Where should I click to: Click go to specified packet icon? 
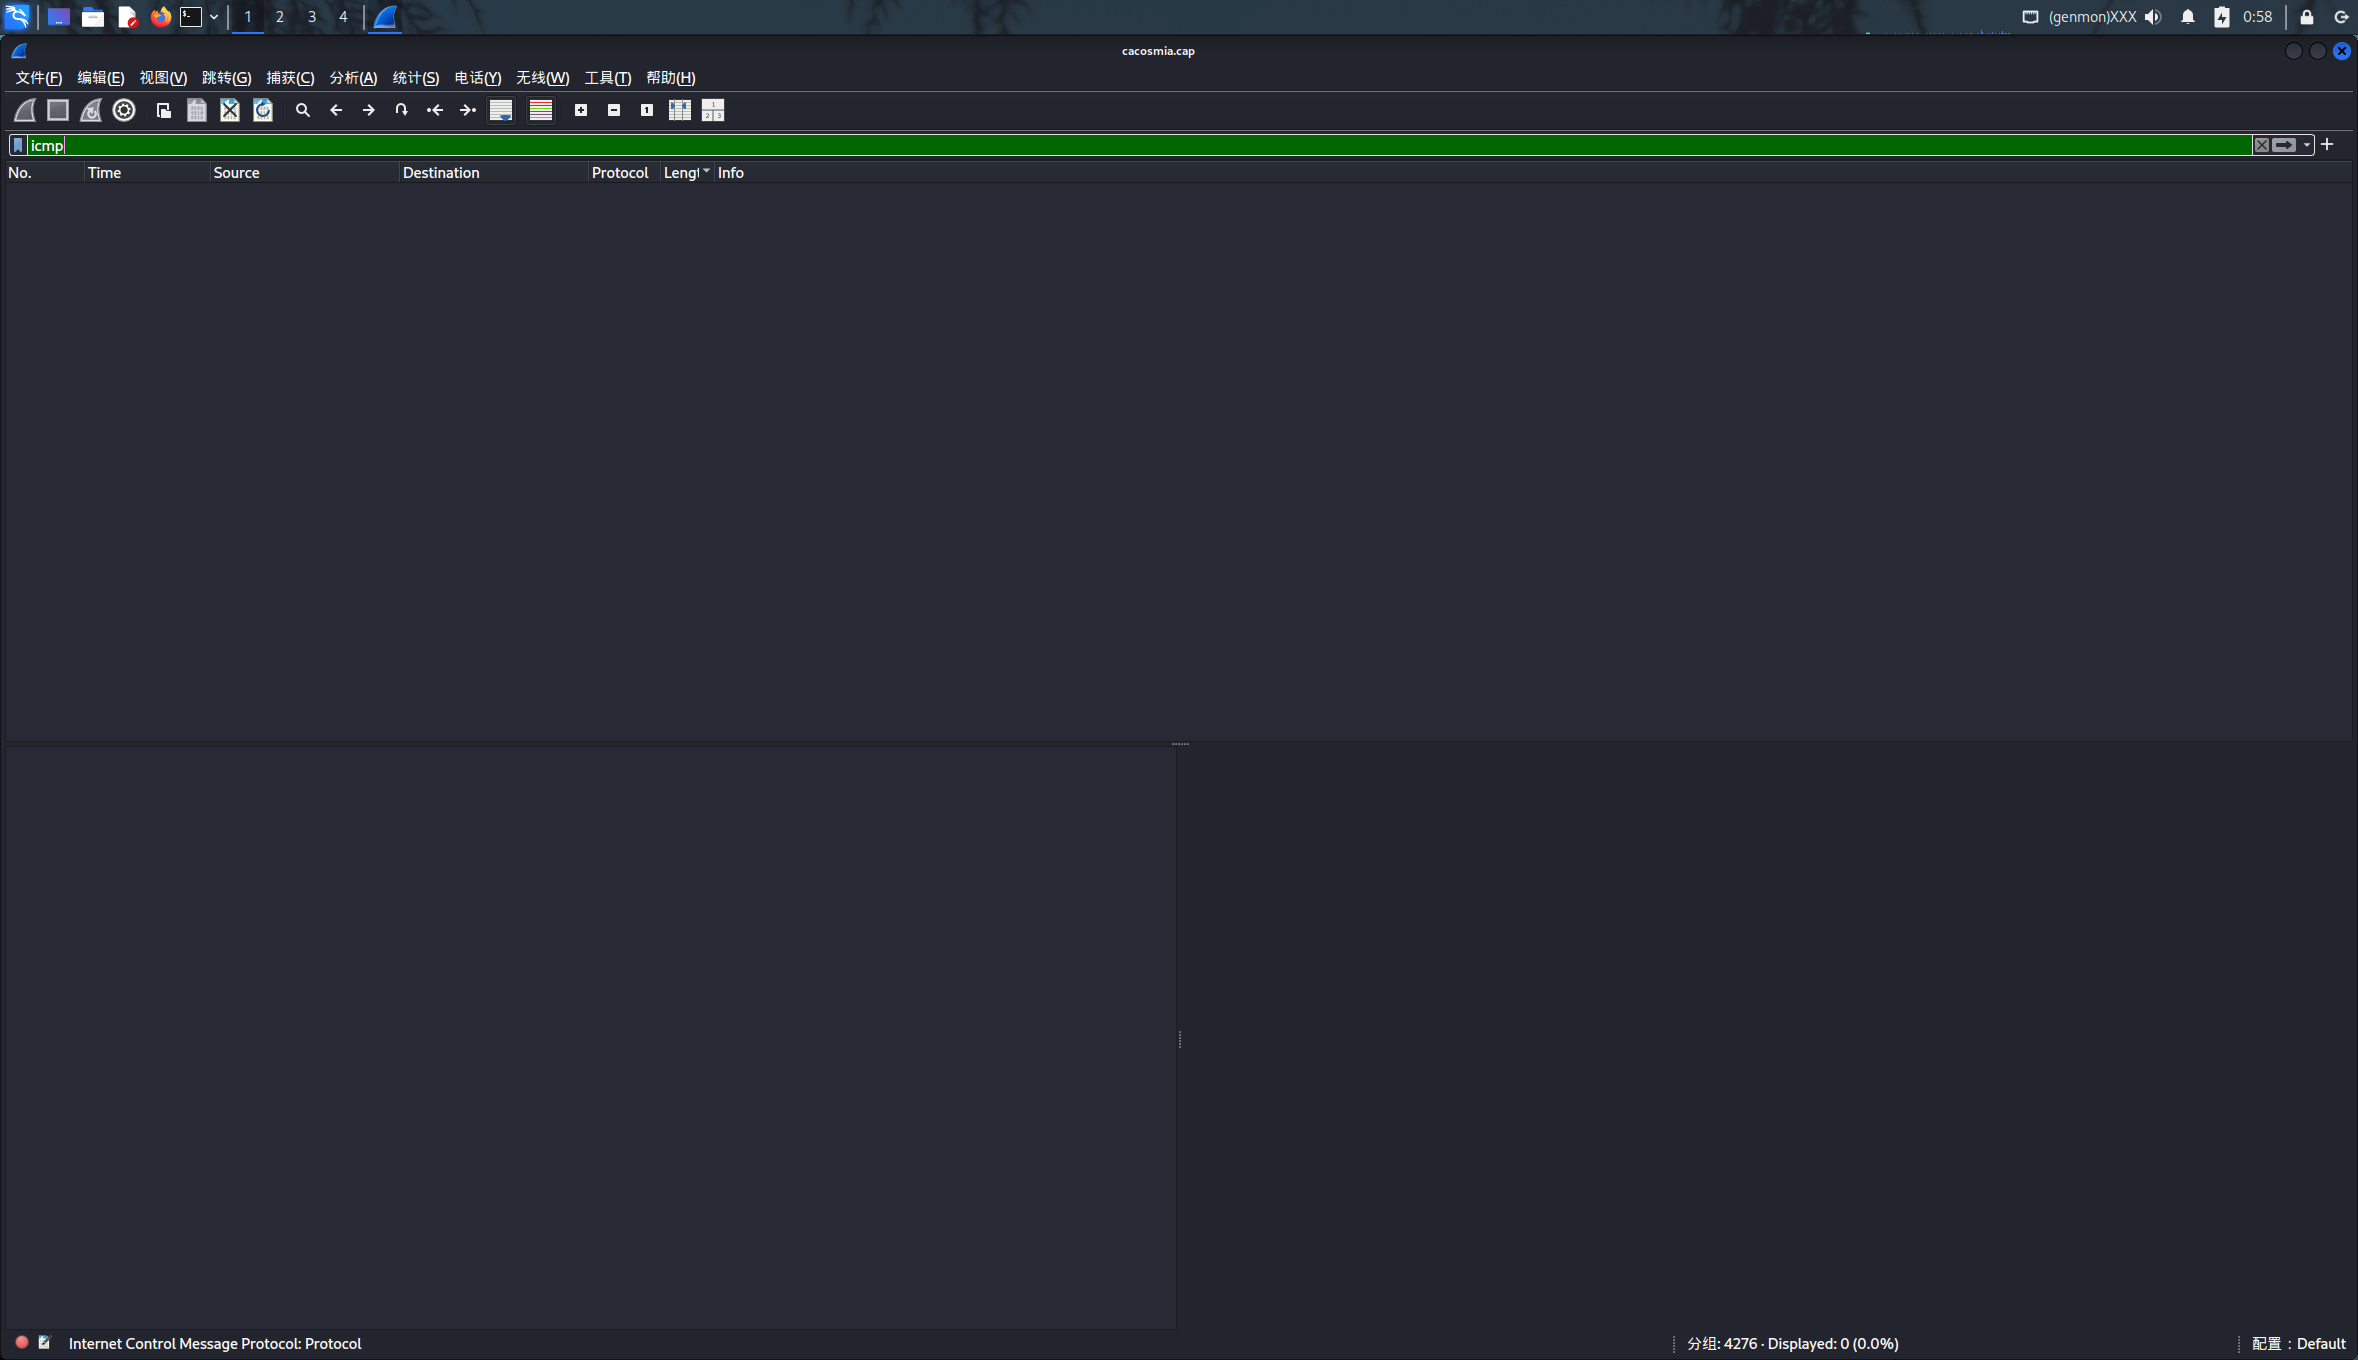click(x=401, y=110)
